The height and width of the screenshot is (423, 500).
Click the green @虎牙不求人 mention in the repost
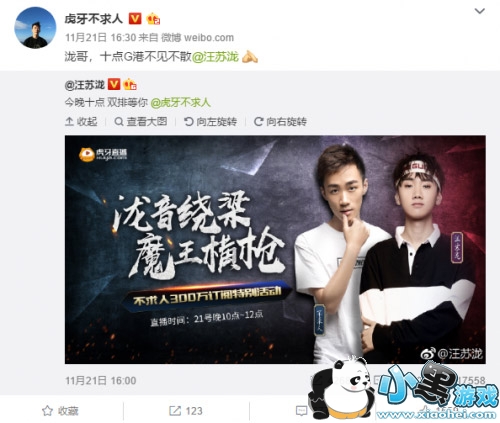click(181, 102)
